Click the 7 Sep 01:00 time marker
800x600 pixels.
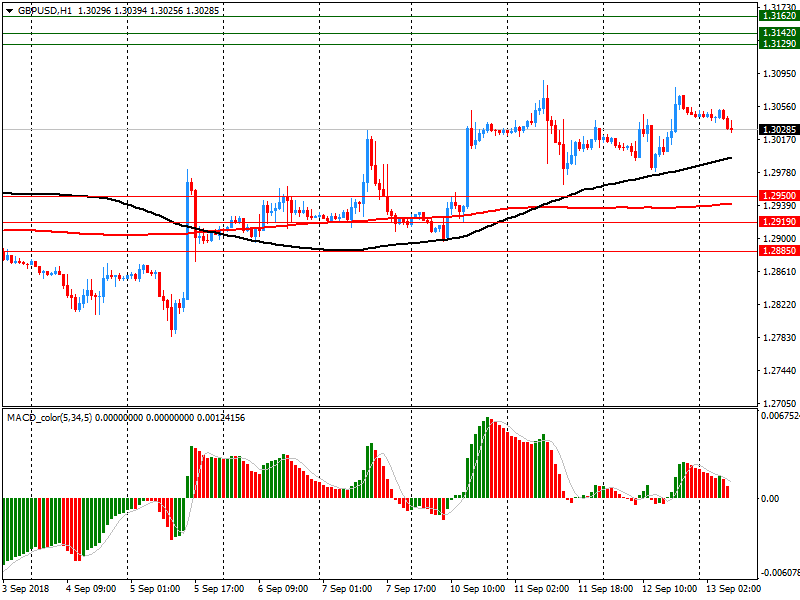point(348,590)
